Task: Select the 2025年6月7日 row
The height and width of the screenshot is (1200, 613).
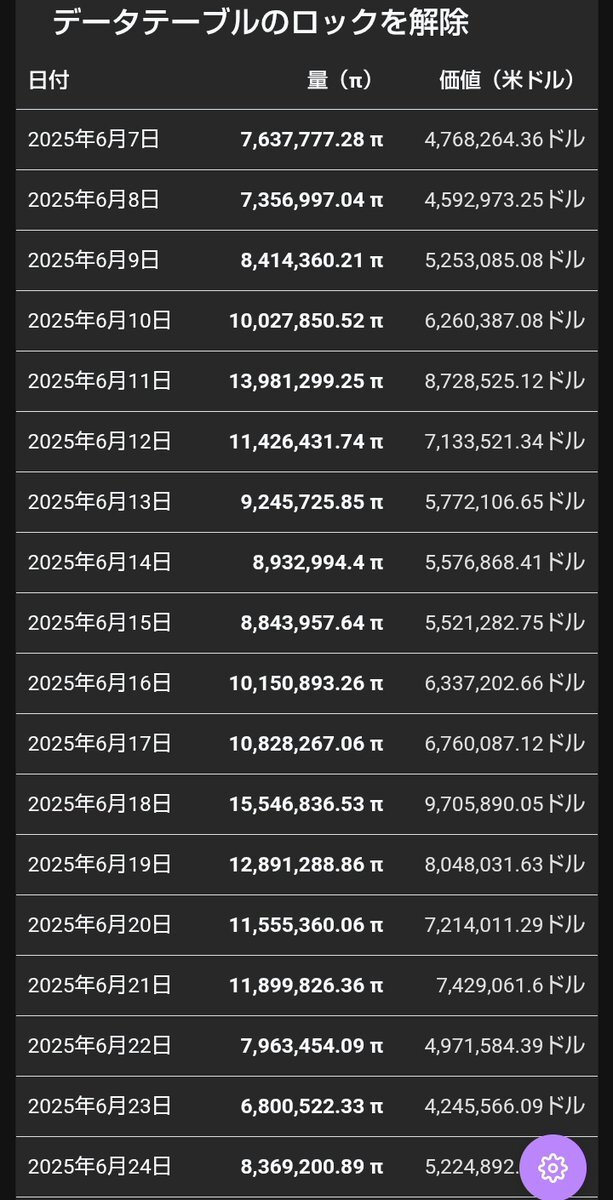Action: pos(306,140)
